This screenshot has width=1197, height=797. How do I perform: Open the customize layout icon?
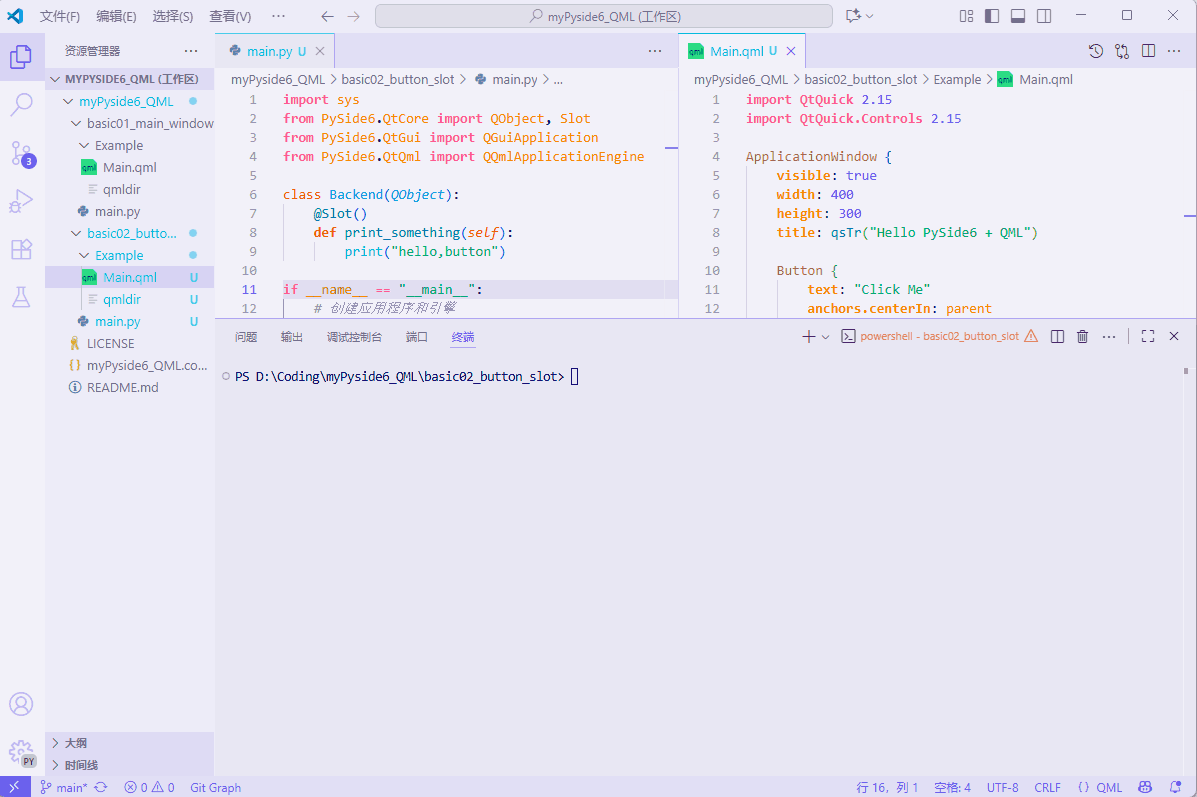coord(966,16)
